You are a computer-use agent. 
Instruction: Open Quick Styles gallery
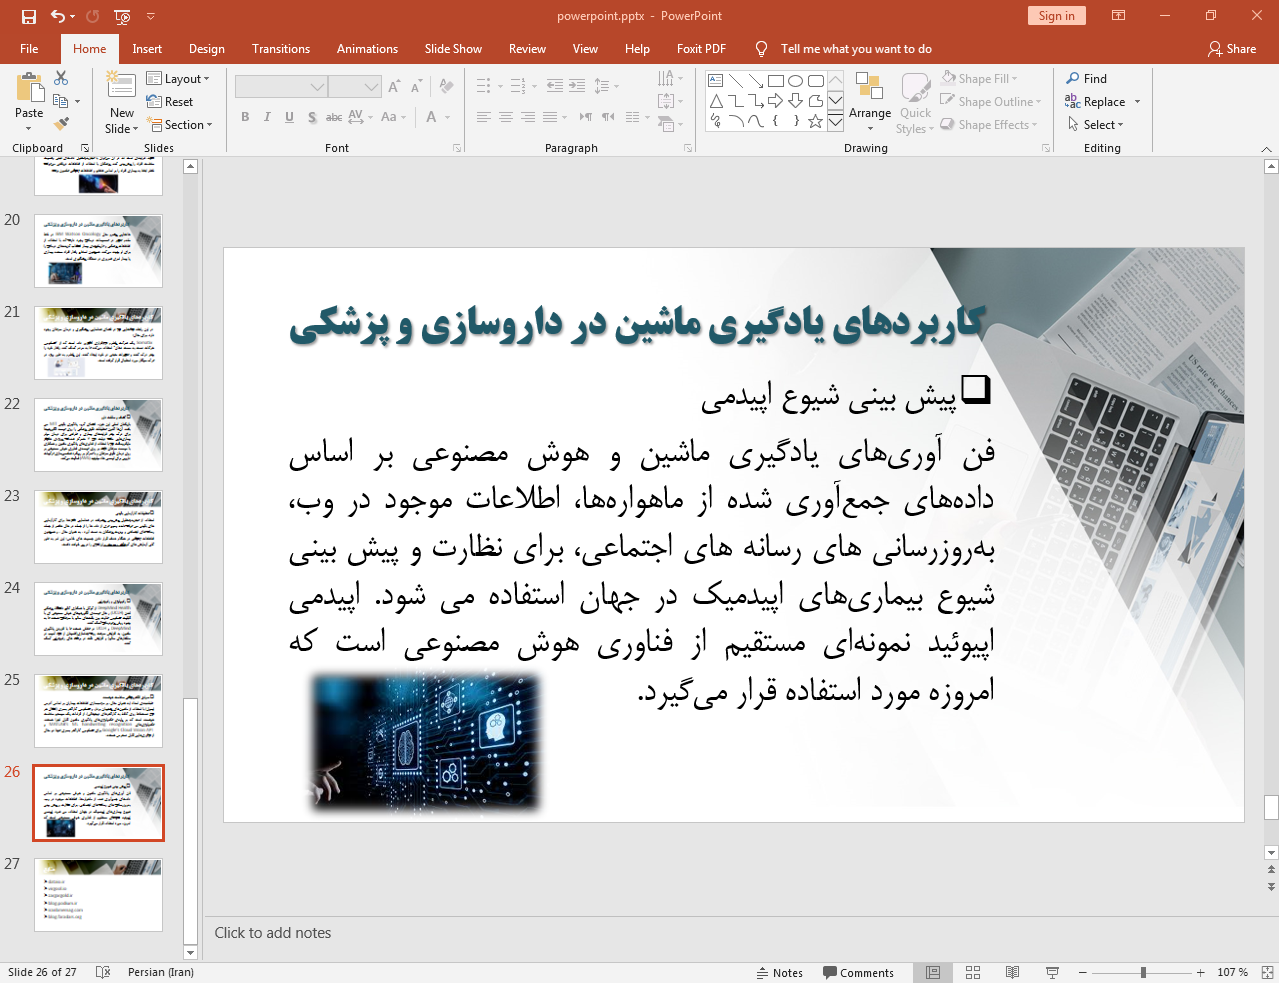(915, 102)
